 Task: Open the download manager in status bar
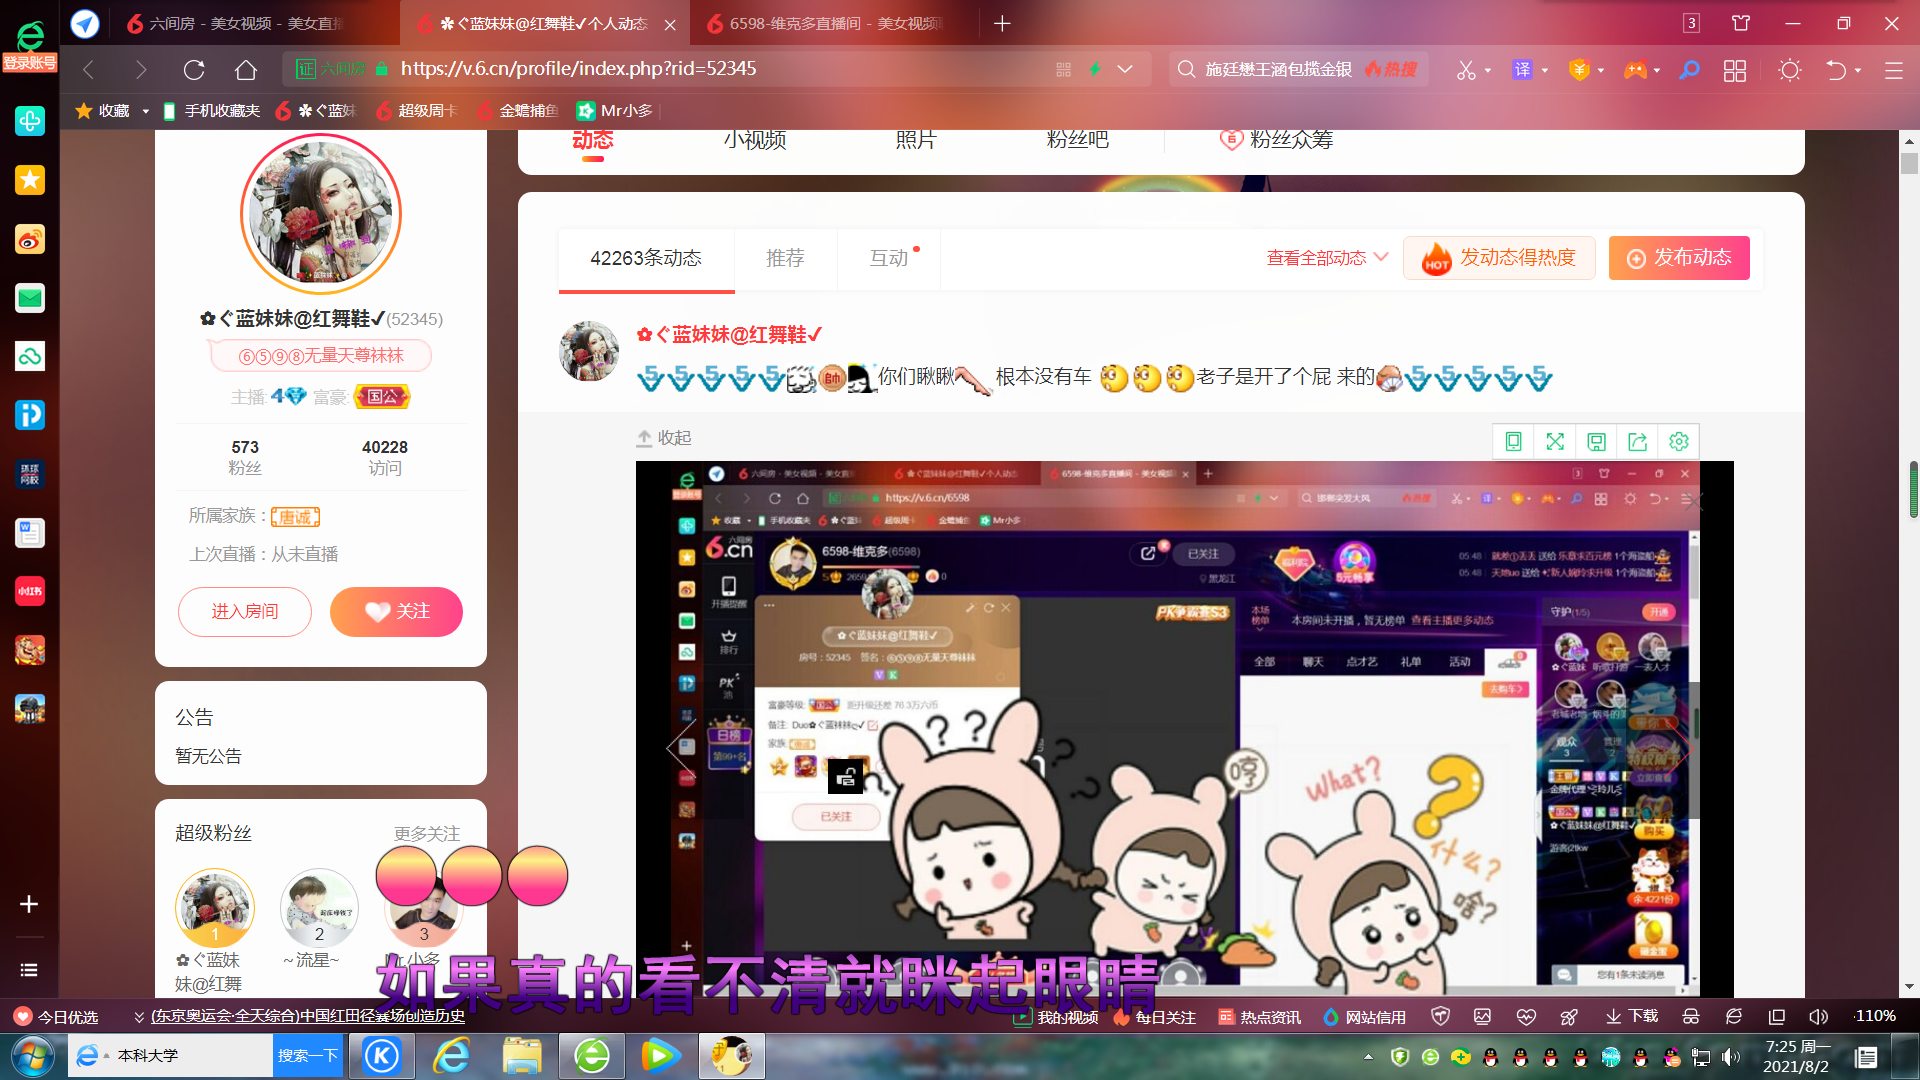[1632, 1016]
